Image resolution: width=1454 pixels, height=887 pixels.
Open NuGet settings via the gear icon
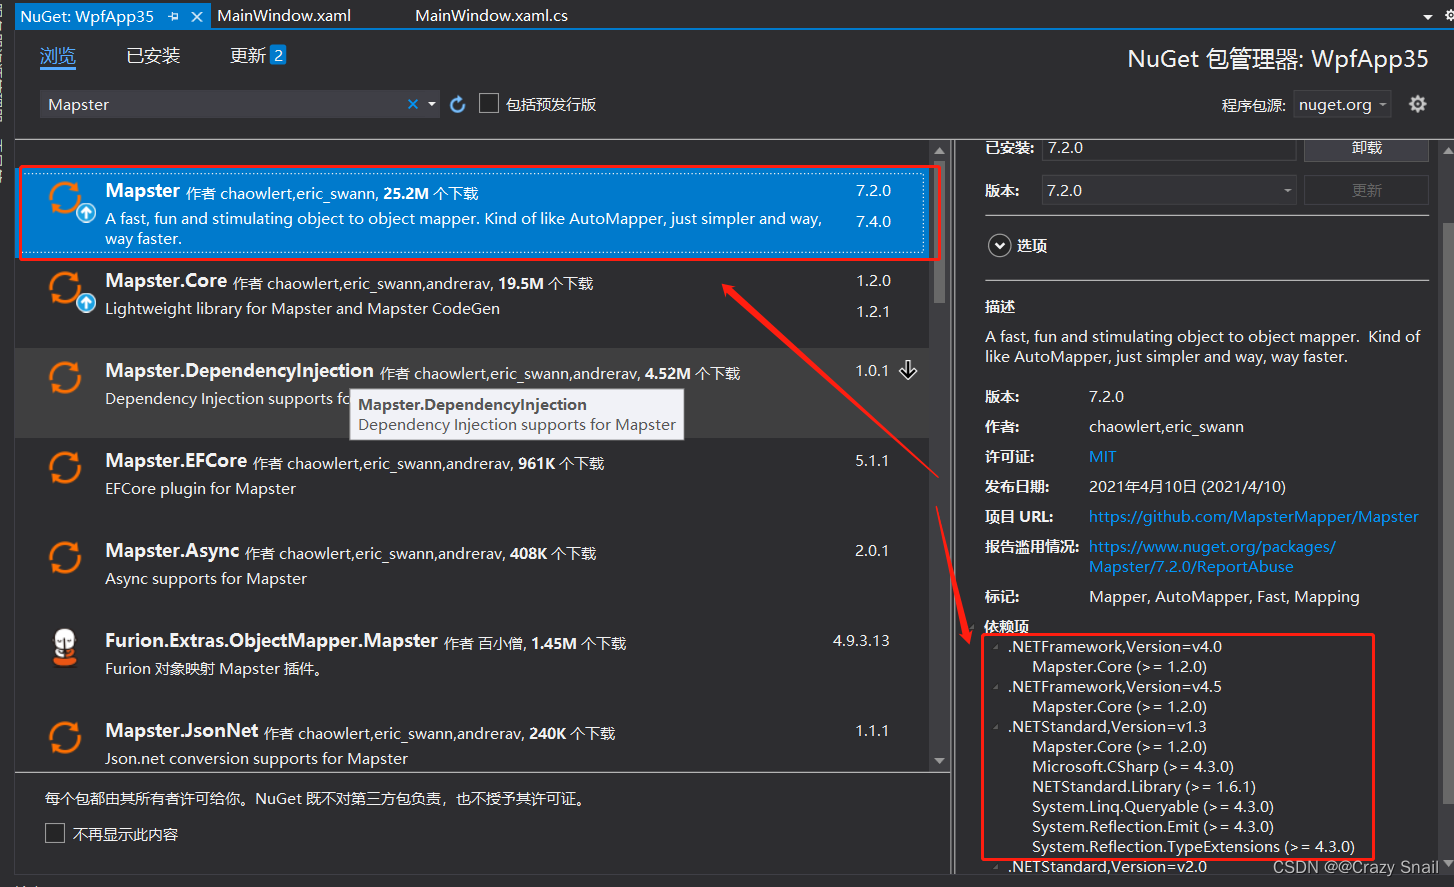click(x=1418, y=103)
